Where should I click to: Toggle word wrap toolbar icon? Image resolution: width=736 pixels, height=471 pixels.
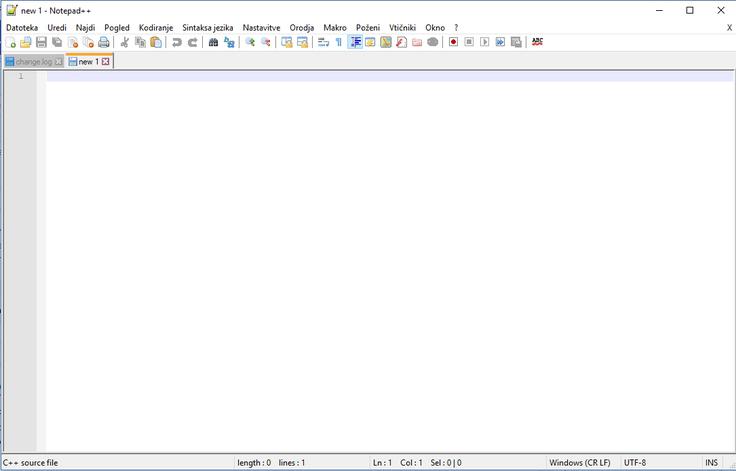323,42
